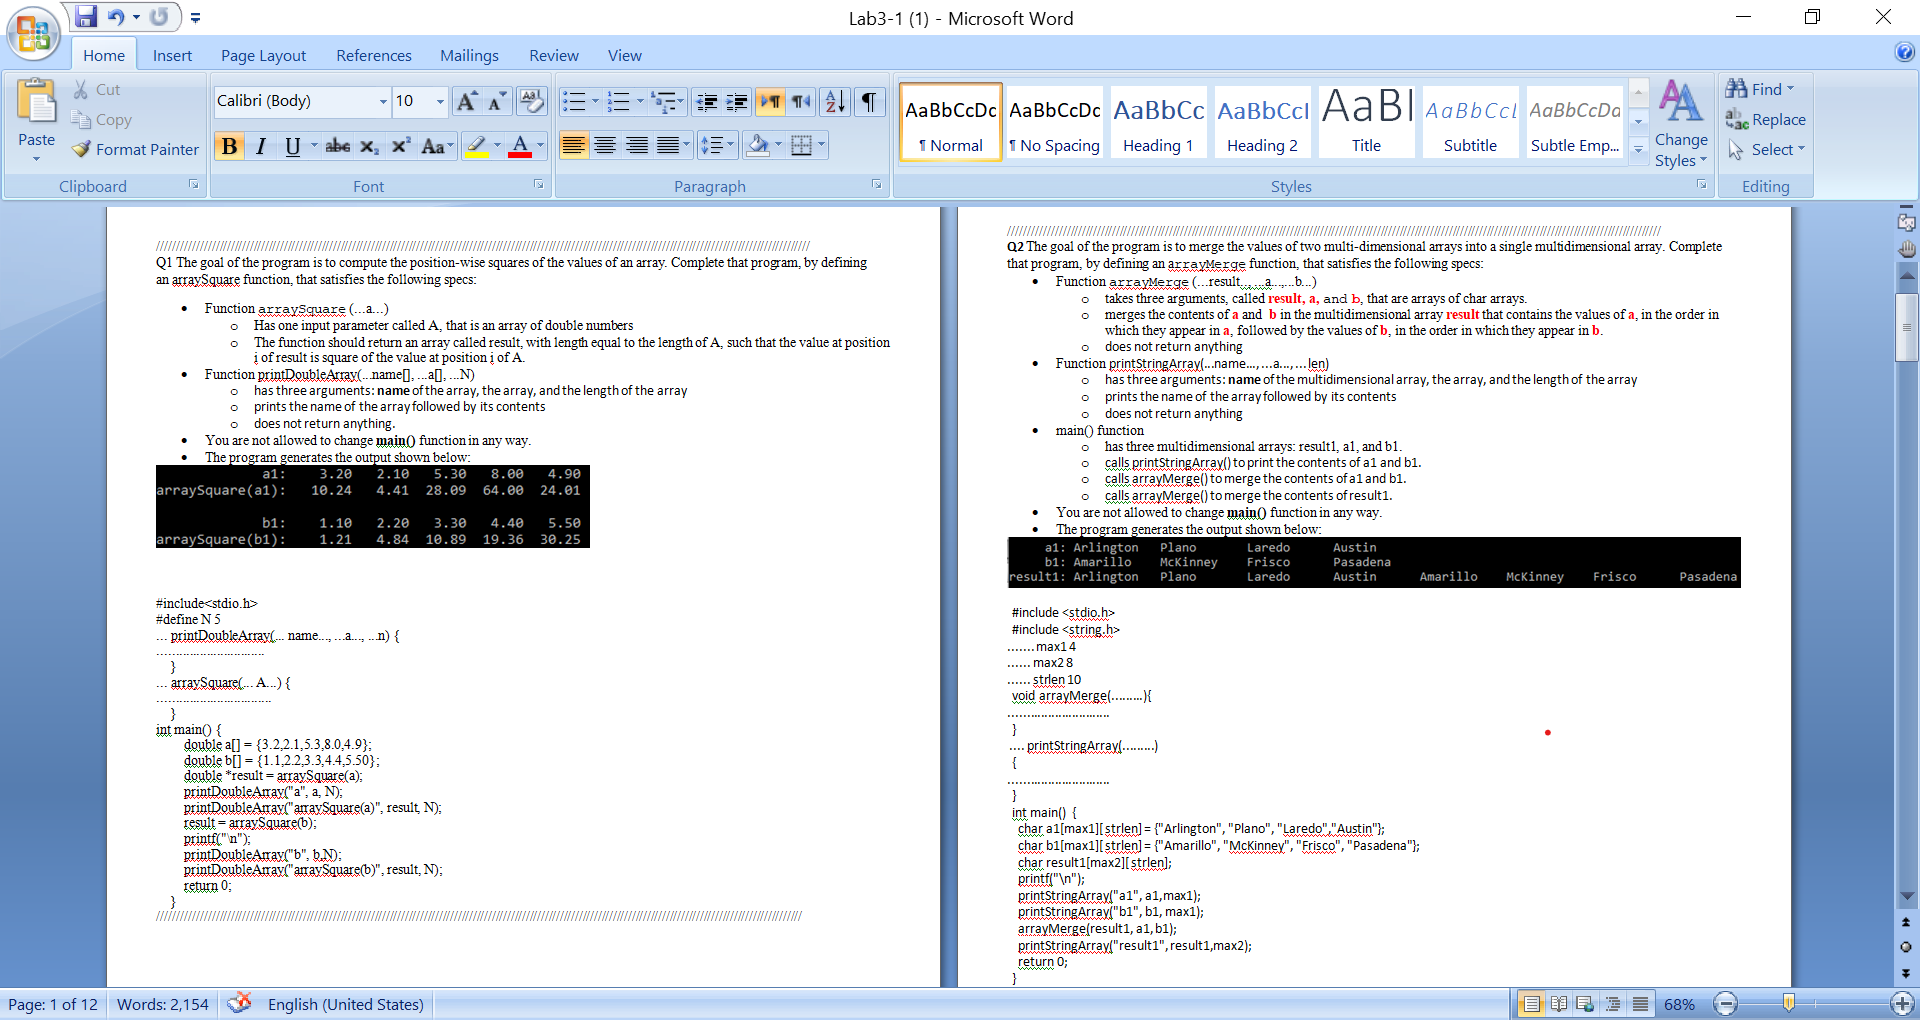Apply bold formatting
This screenshot has width=1920, height=1020.
click(x=229, y=146)
